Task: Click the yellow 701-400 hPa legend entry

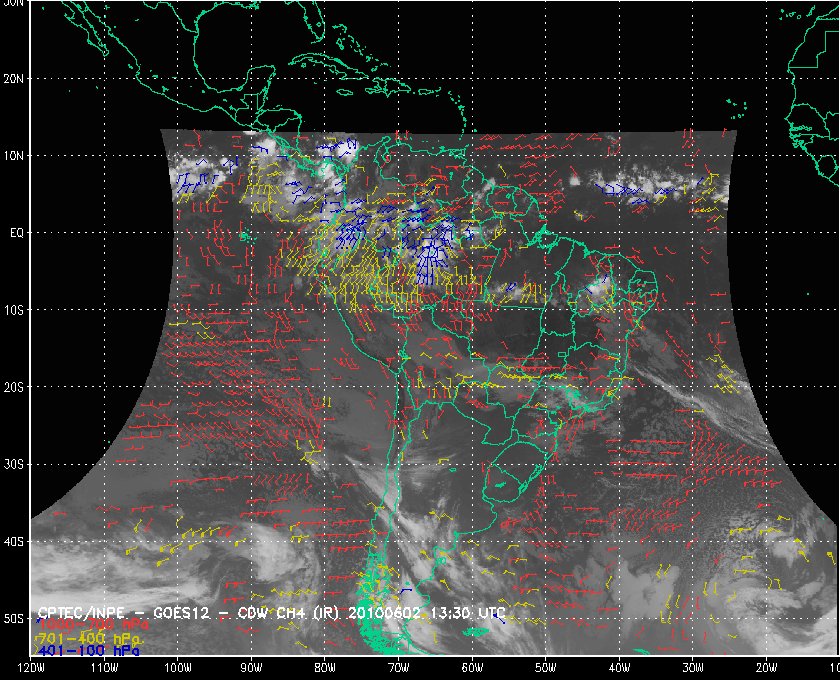Action: tap(88, 639)
